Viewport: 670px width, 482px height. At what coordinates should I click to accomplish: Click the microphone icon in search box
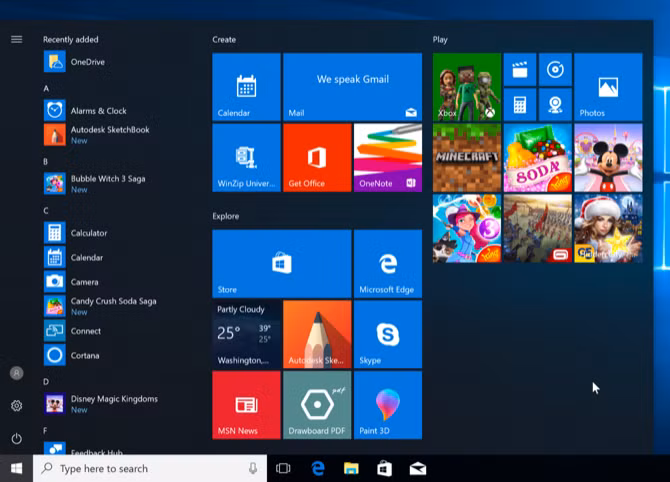click(x=253, y=468)
